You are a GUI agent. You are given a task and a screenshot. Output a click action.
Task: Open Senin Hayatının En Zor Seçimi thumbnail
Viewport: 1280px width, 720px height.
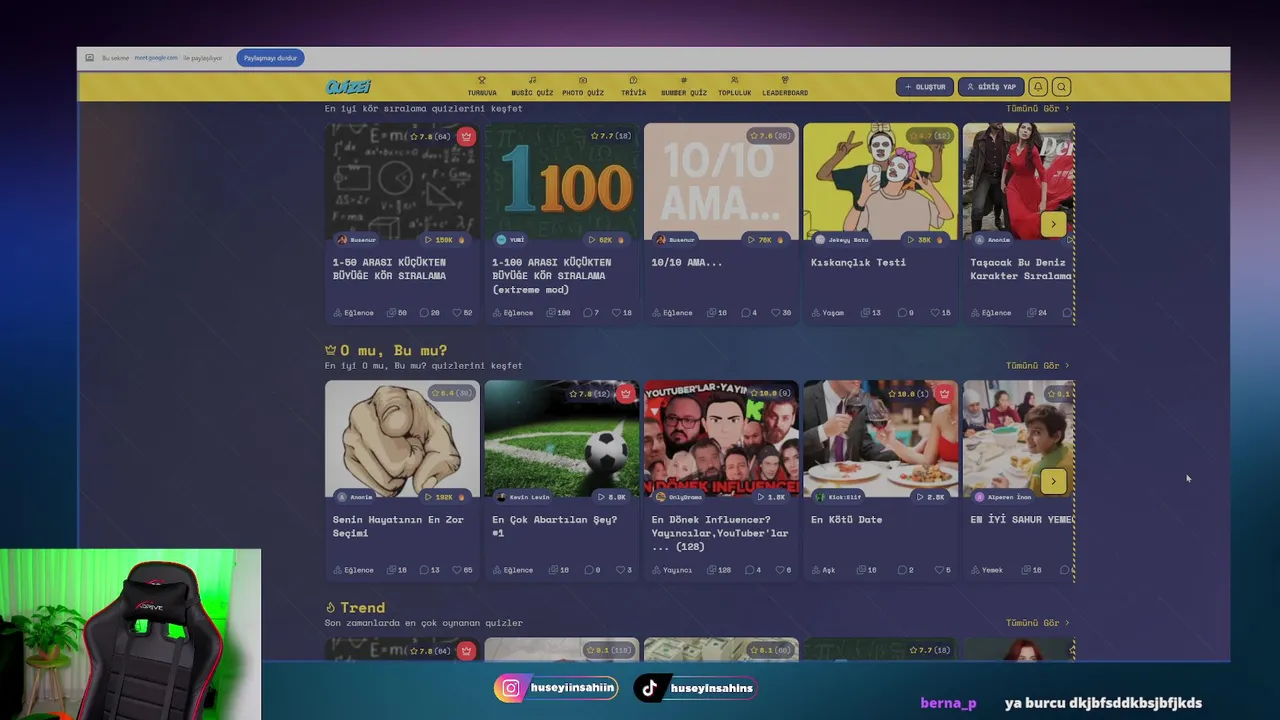[402, 438]
